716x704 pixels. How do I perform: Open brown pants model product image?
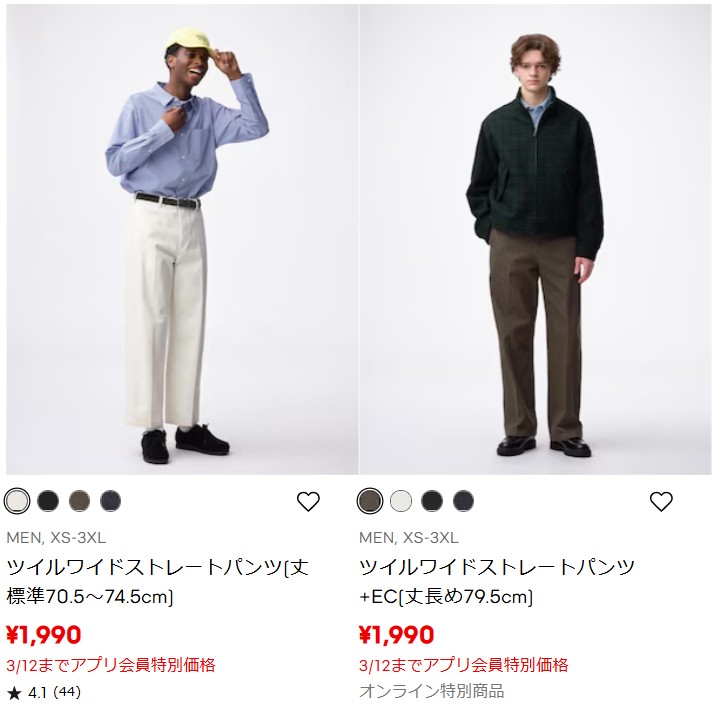pos(535,239)
